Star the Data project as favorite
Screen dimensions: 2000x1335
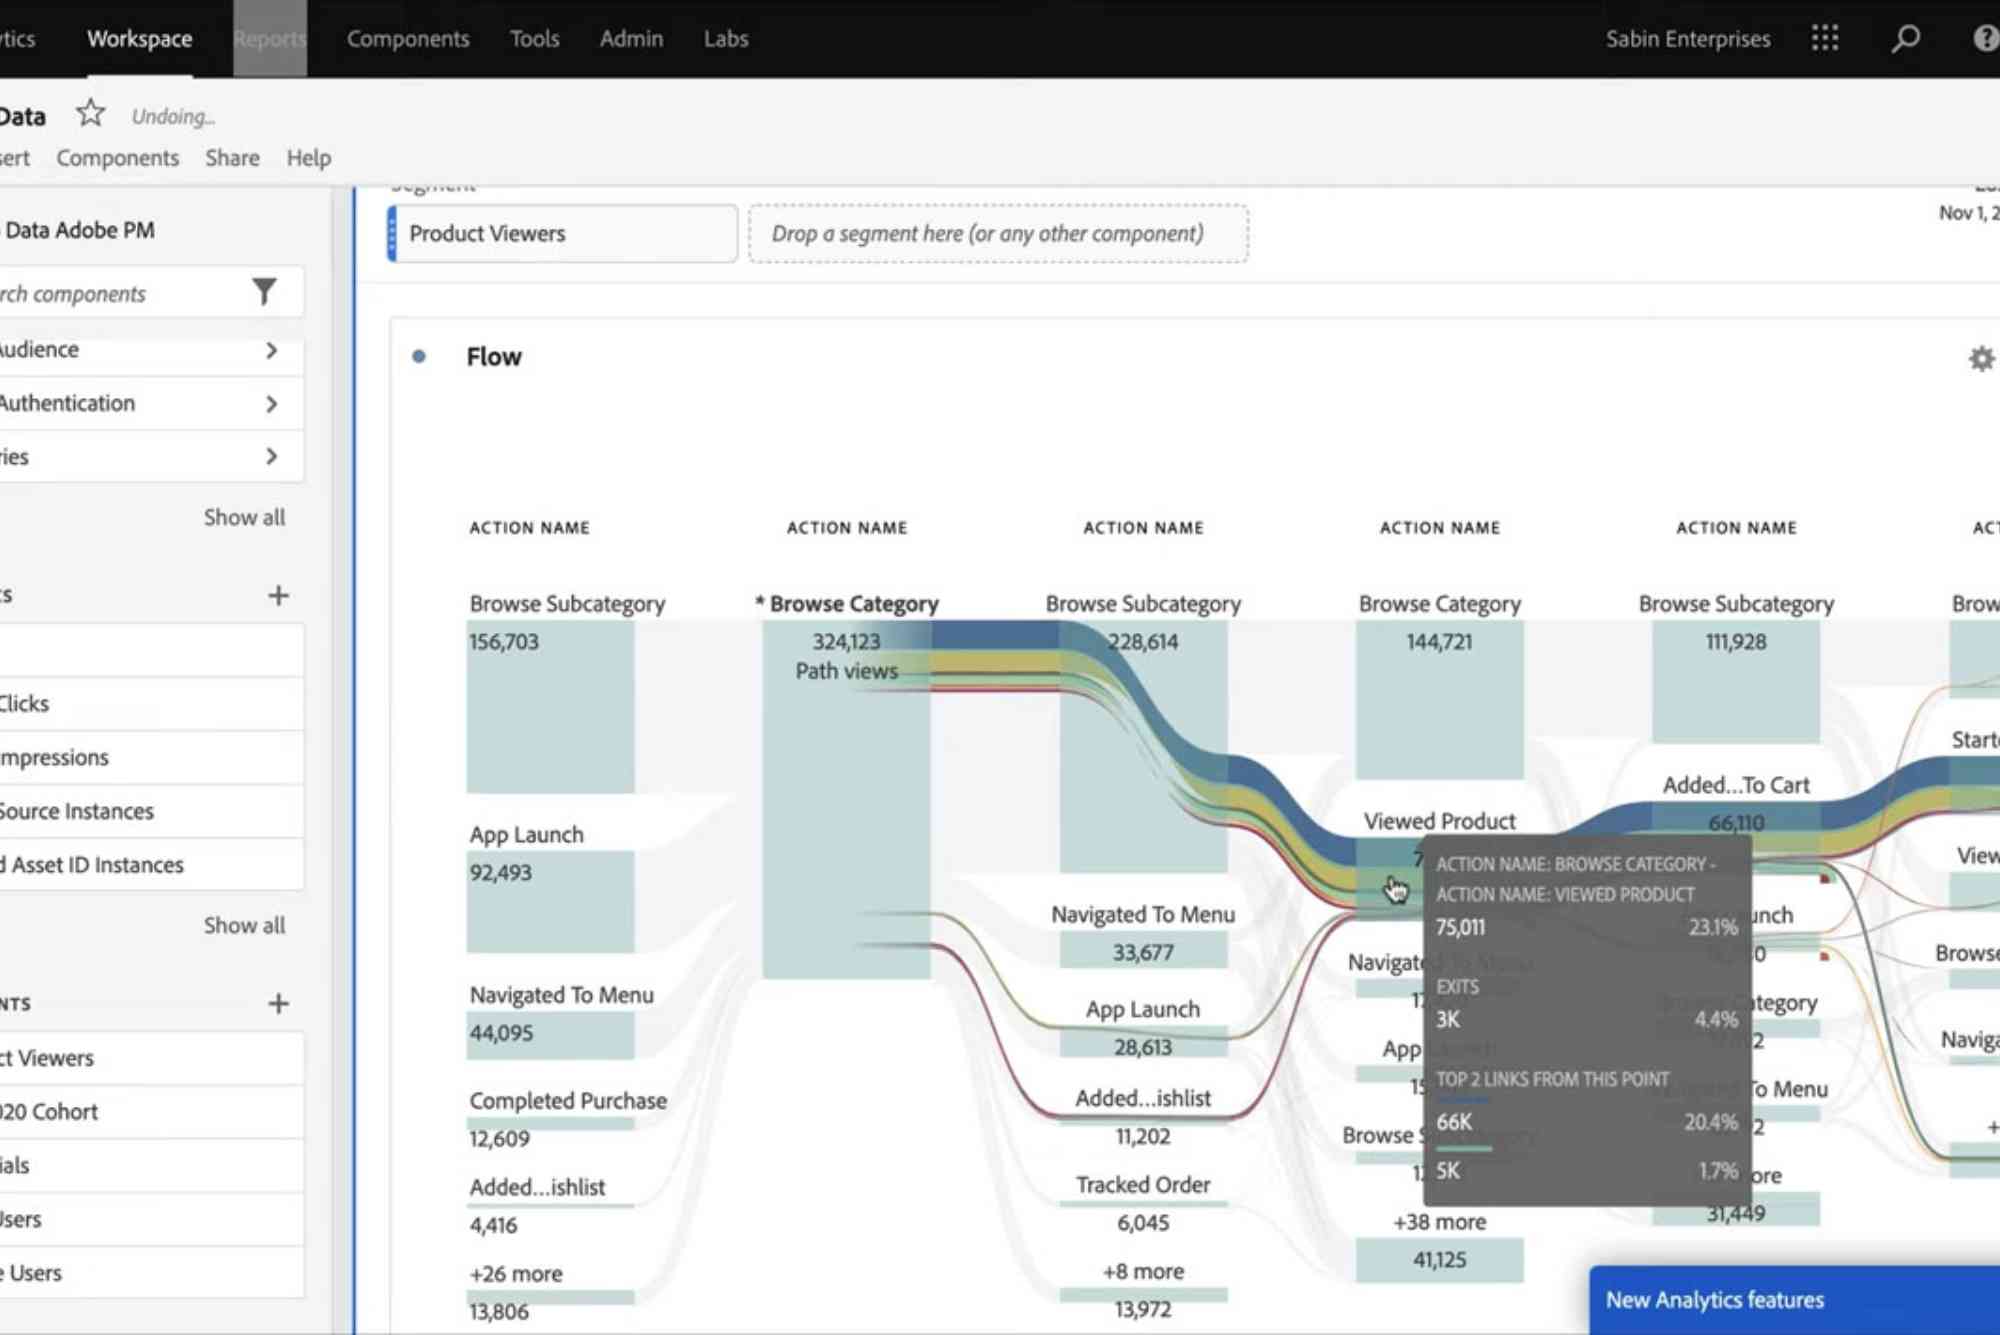click(90, 114)
